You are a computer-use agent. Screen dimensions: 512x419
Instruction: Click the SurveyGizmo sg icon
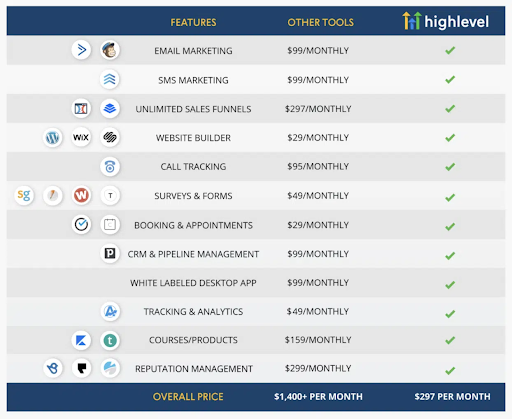pyautogui.click(x=24, y=195)
